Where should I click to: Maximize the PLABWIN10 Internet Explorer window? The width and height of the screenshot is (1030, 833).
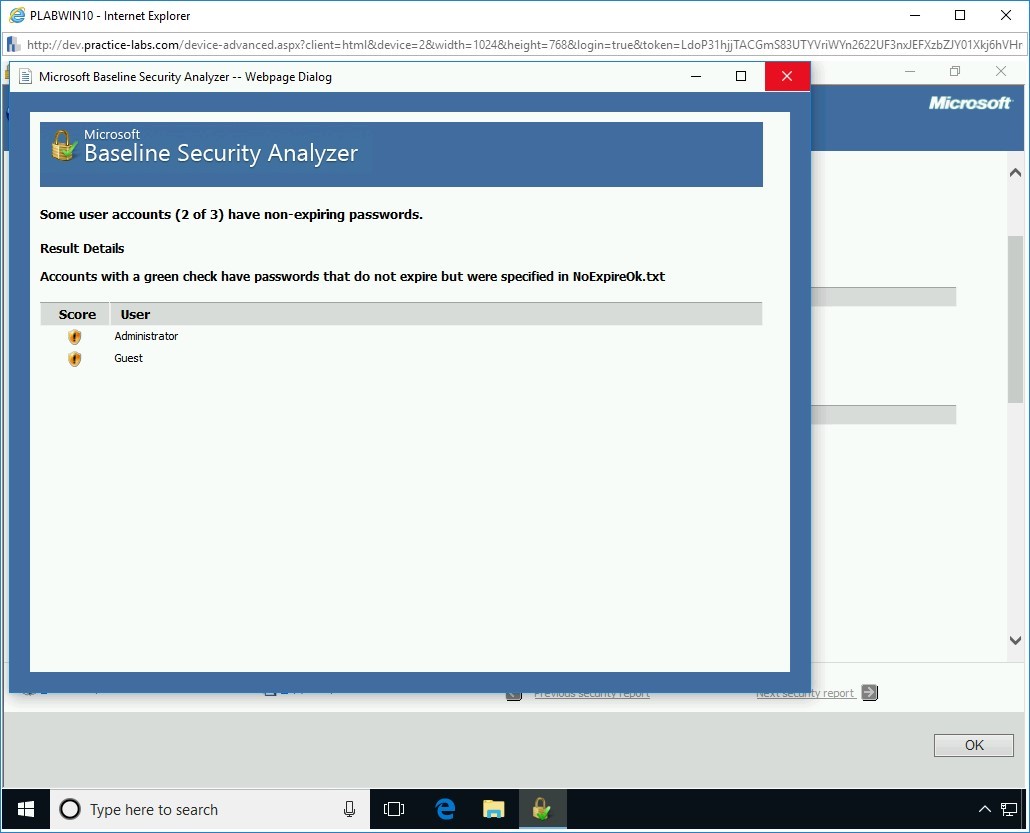pos(960,15)
